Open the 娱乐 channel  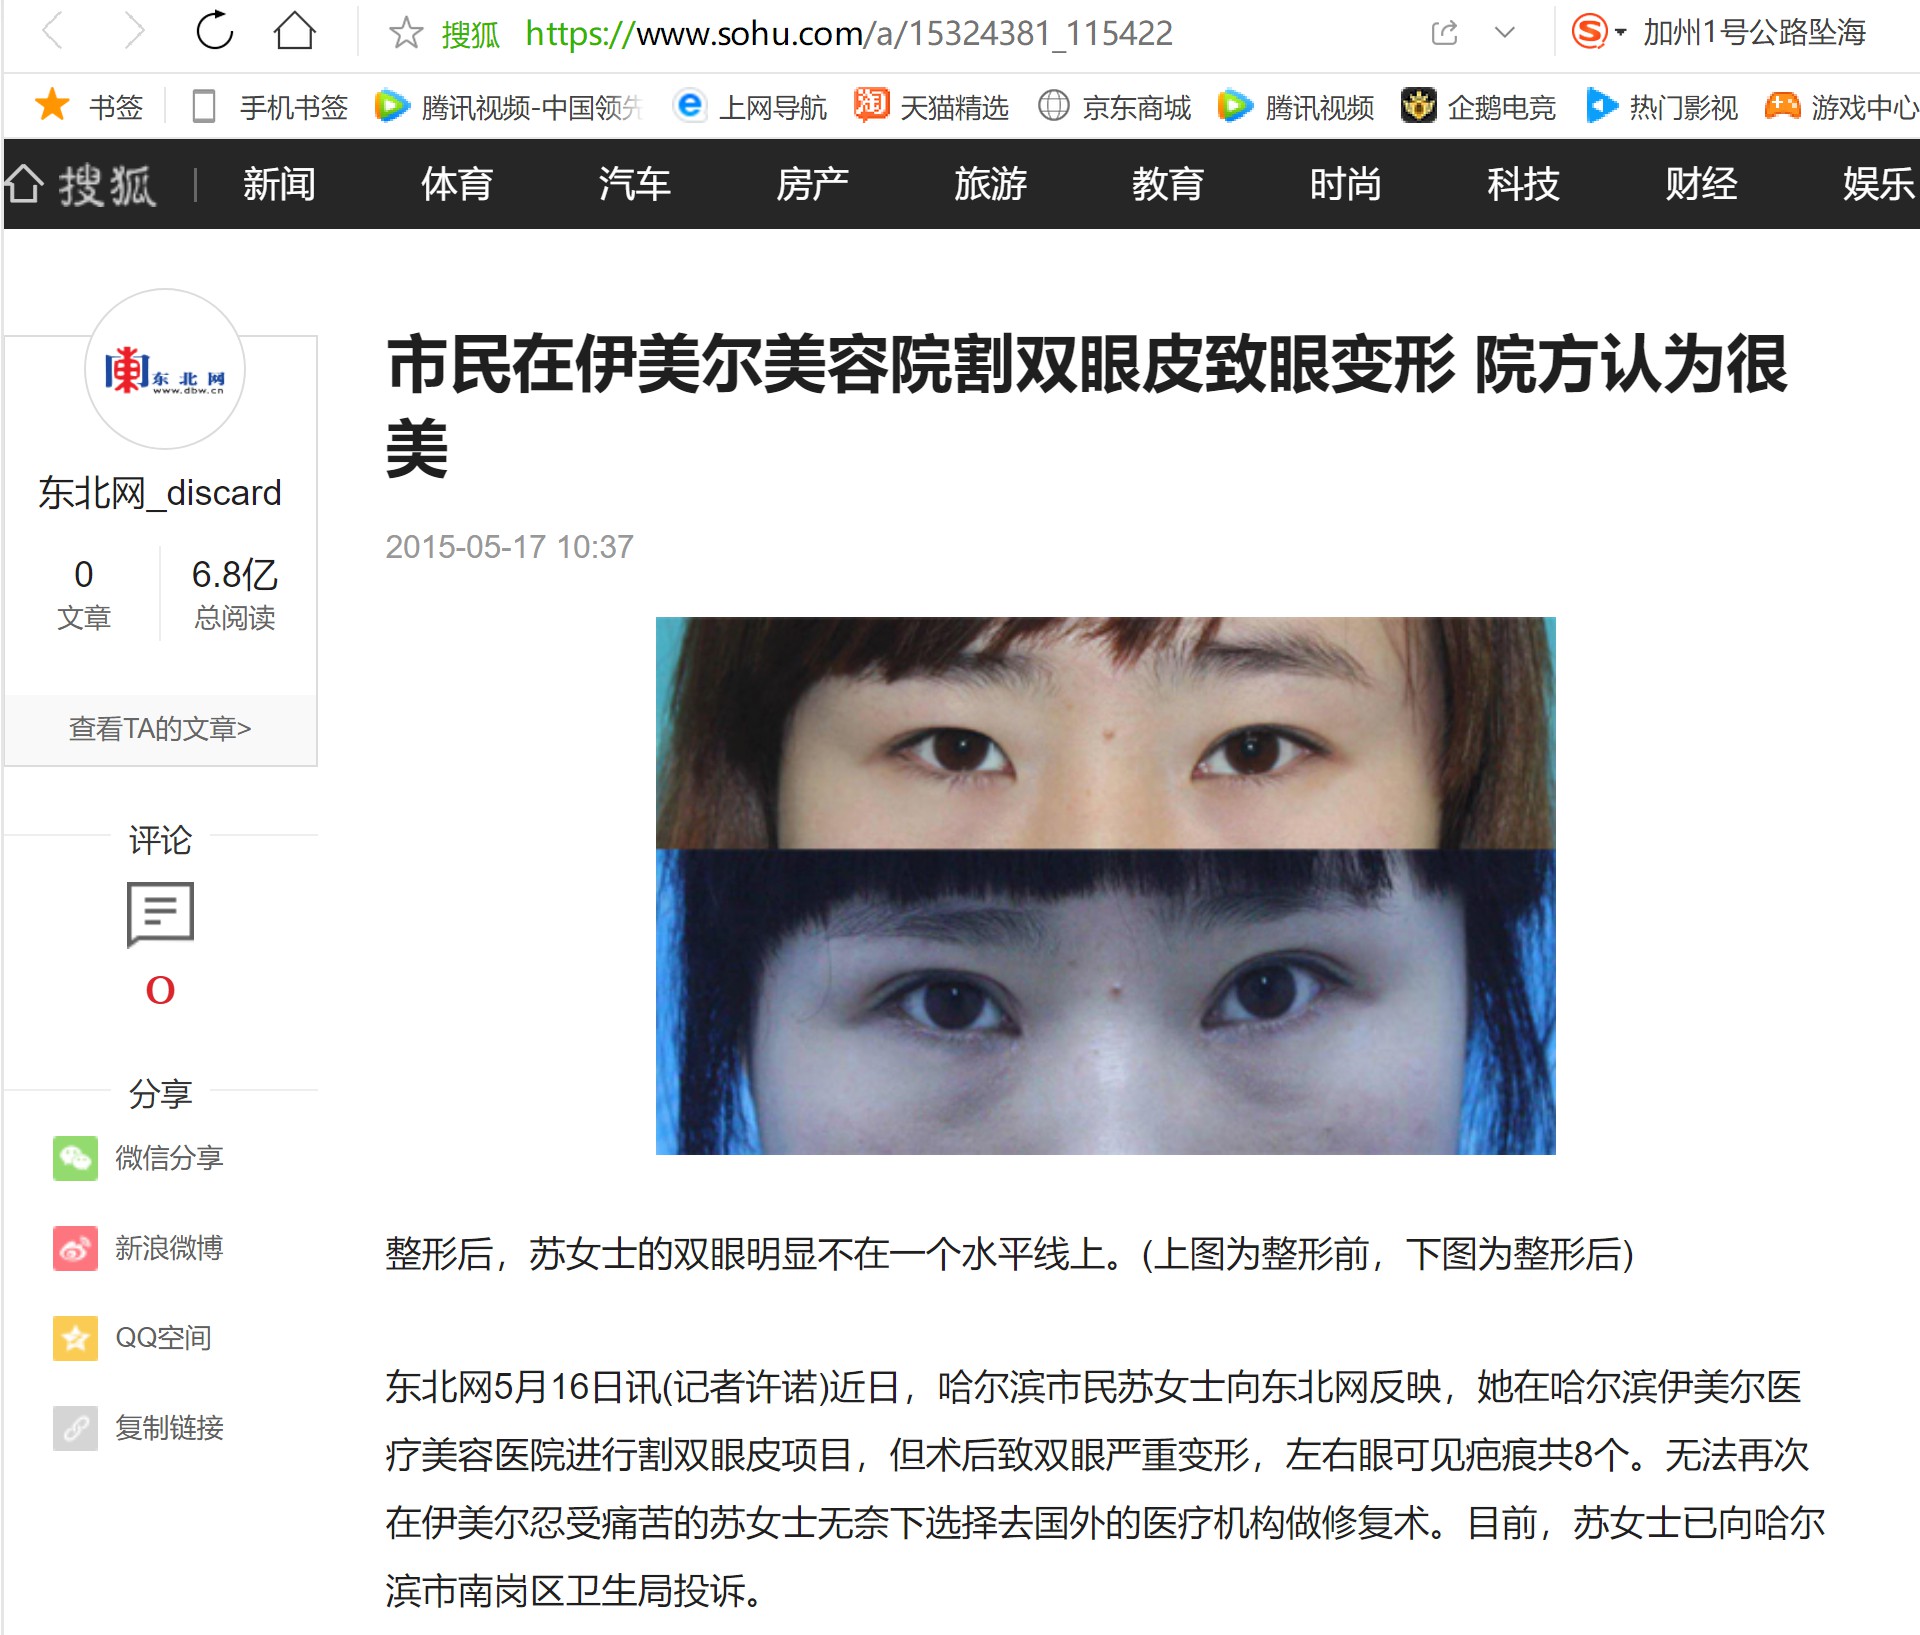[x=1879, y=184]
